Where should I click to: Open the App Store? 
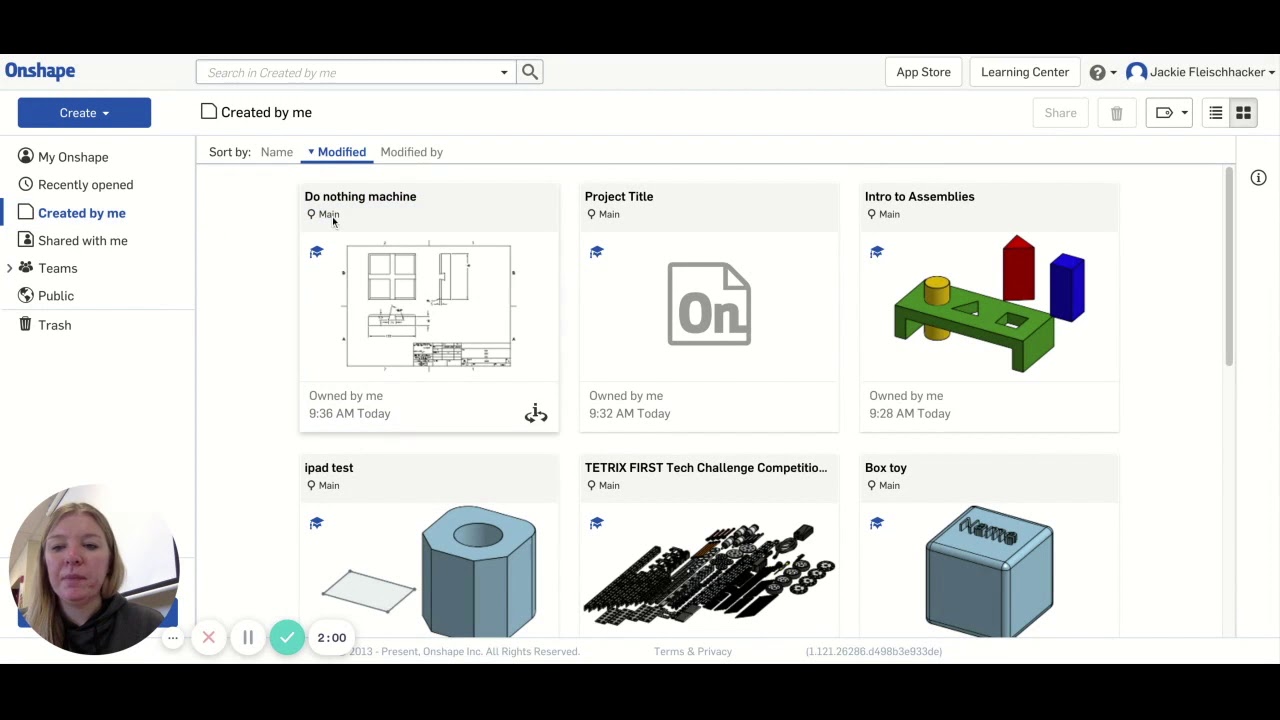coord(923,72)
